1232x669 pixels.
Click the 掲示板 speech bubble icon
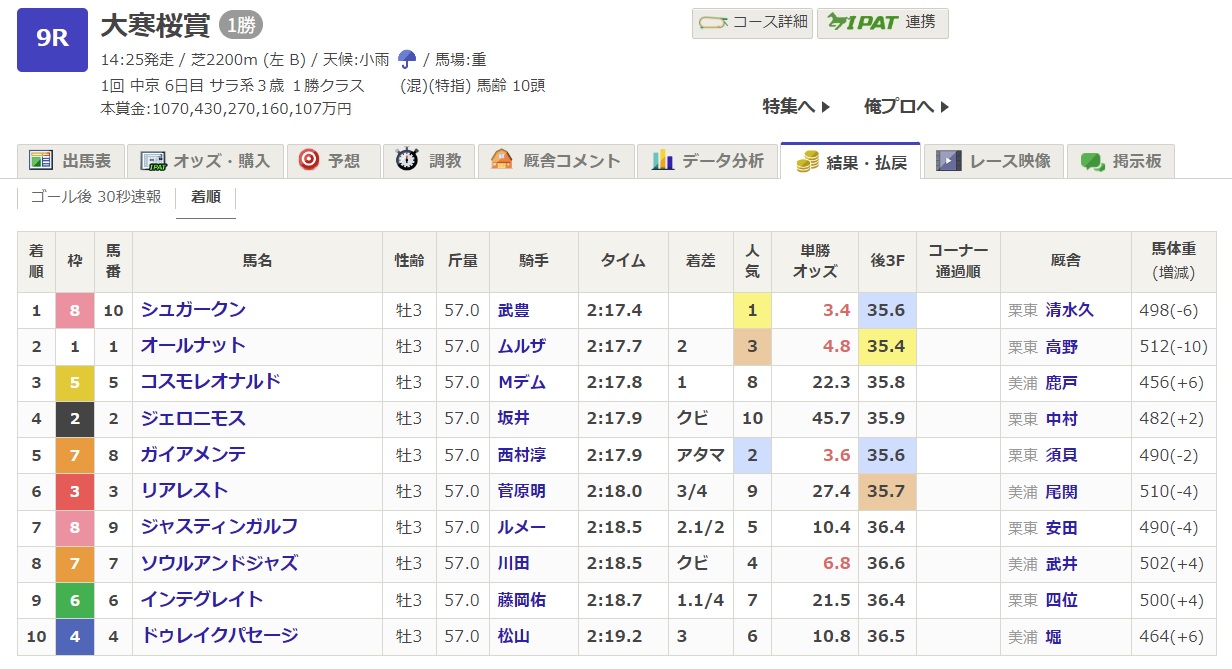(1092, 161)
